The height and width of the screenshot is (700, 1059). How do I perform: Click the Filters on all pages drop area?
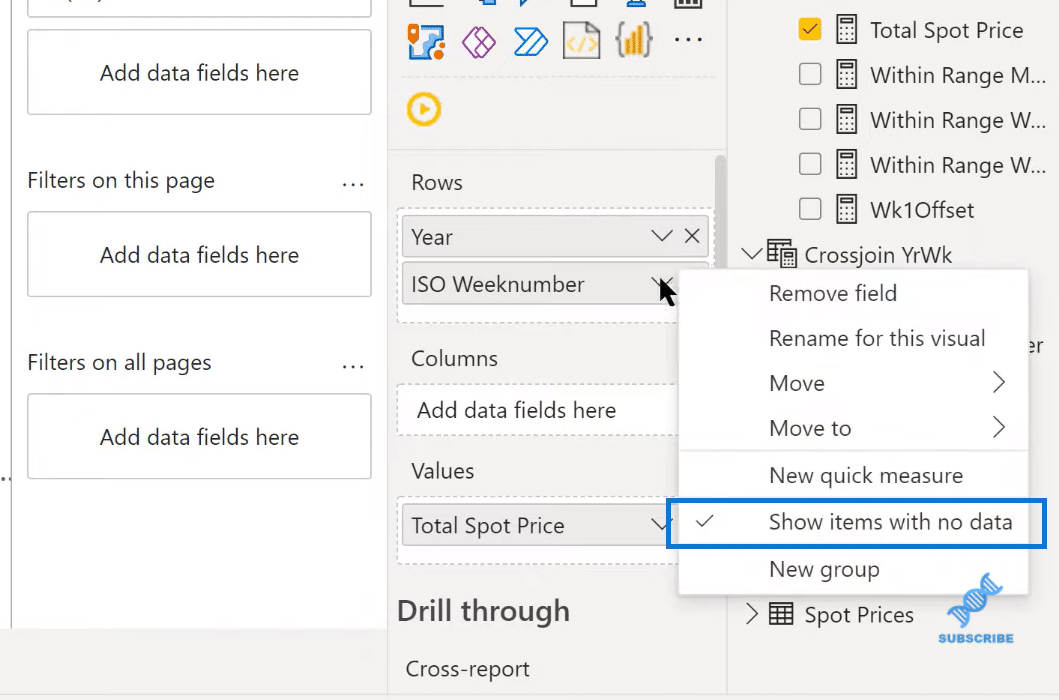pos(199,436)
